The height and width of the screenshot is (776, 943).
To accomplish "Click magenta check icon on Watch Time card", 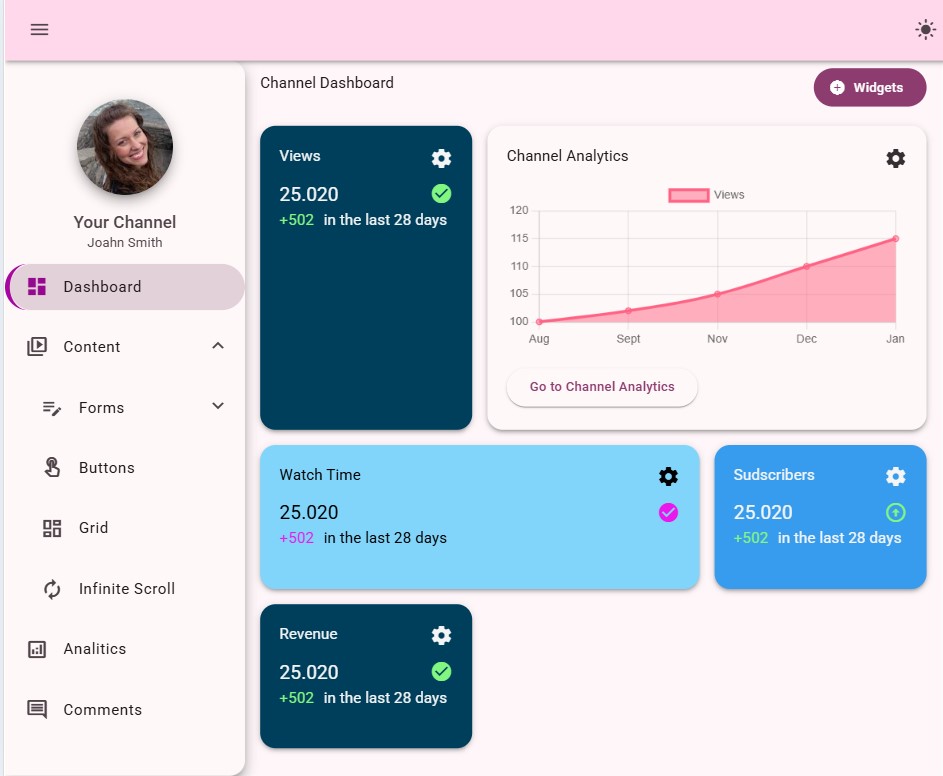I will click(668, 512).
